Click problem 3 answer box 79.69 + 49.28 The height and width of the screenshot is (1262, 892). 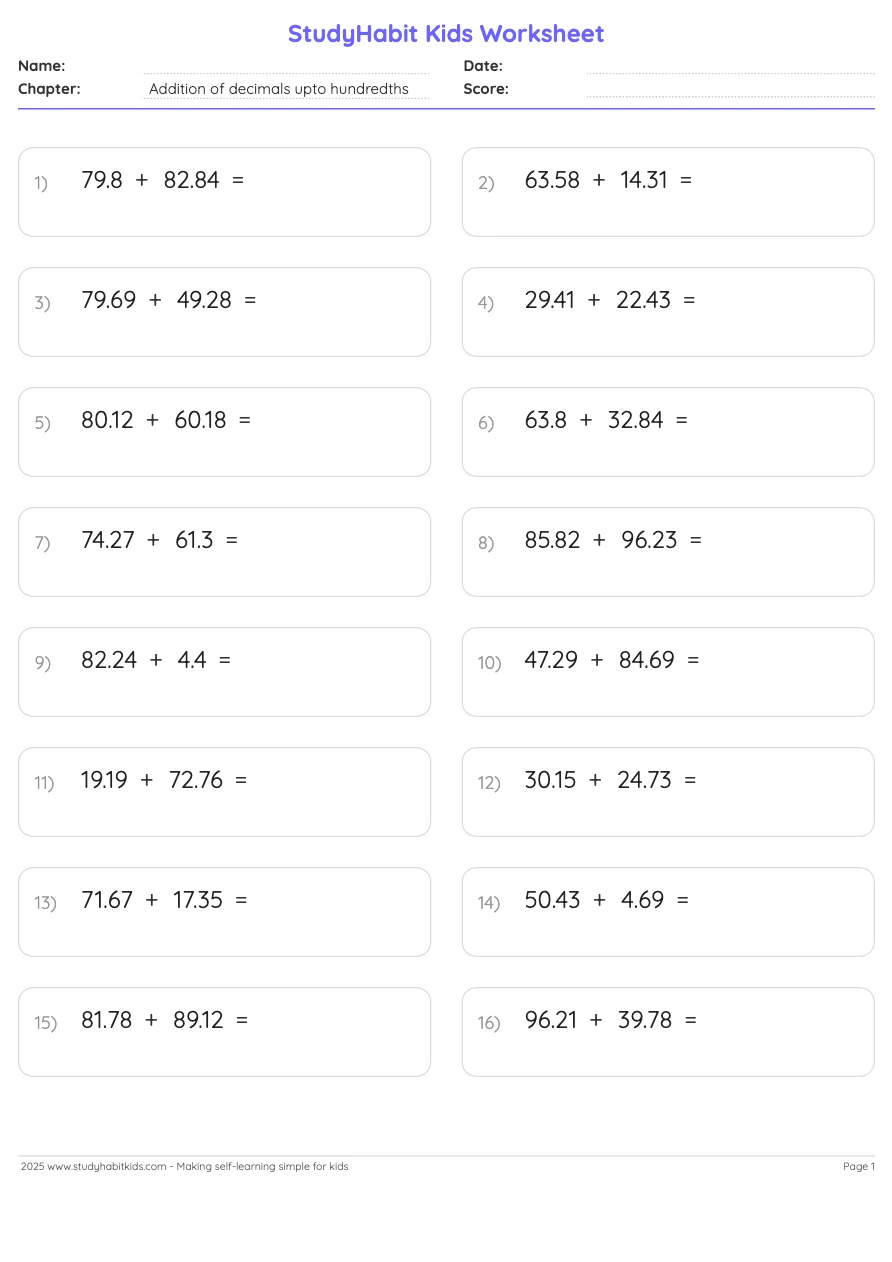click(x=224, y=312)
